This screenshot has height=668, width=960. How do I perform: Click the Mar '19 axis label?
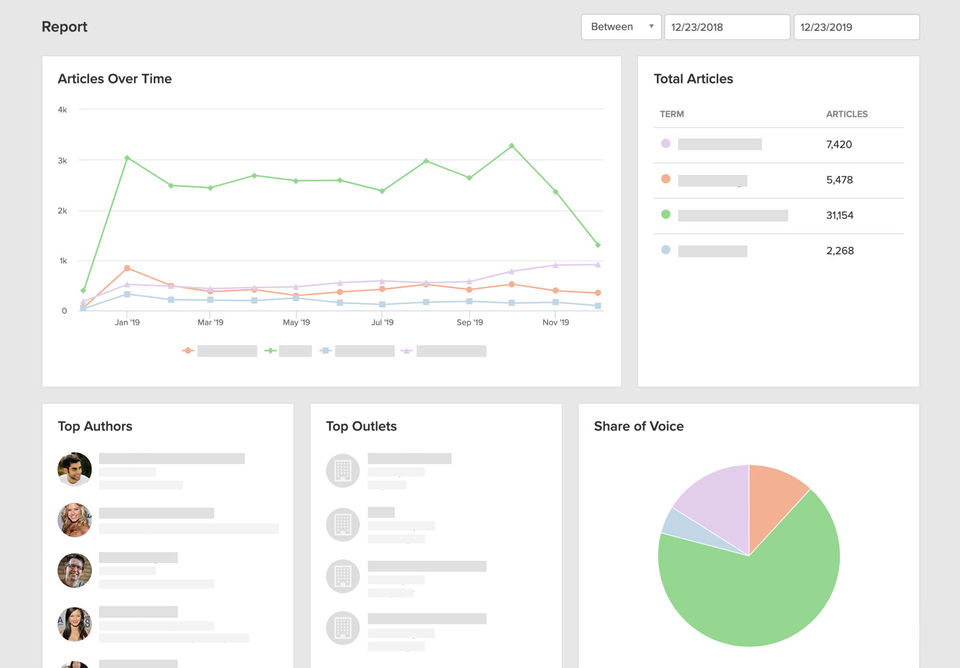pyautogui.click(x=211, y=322)
